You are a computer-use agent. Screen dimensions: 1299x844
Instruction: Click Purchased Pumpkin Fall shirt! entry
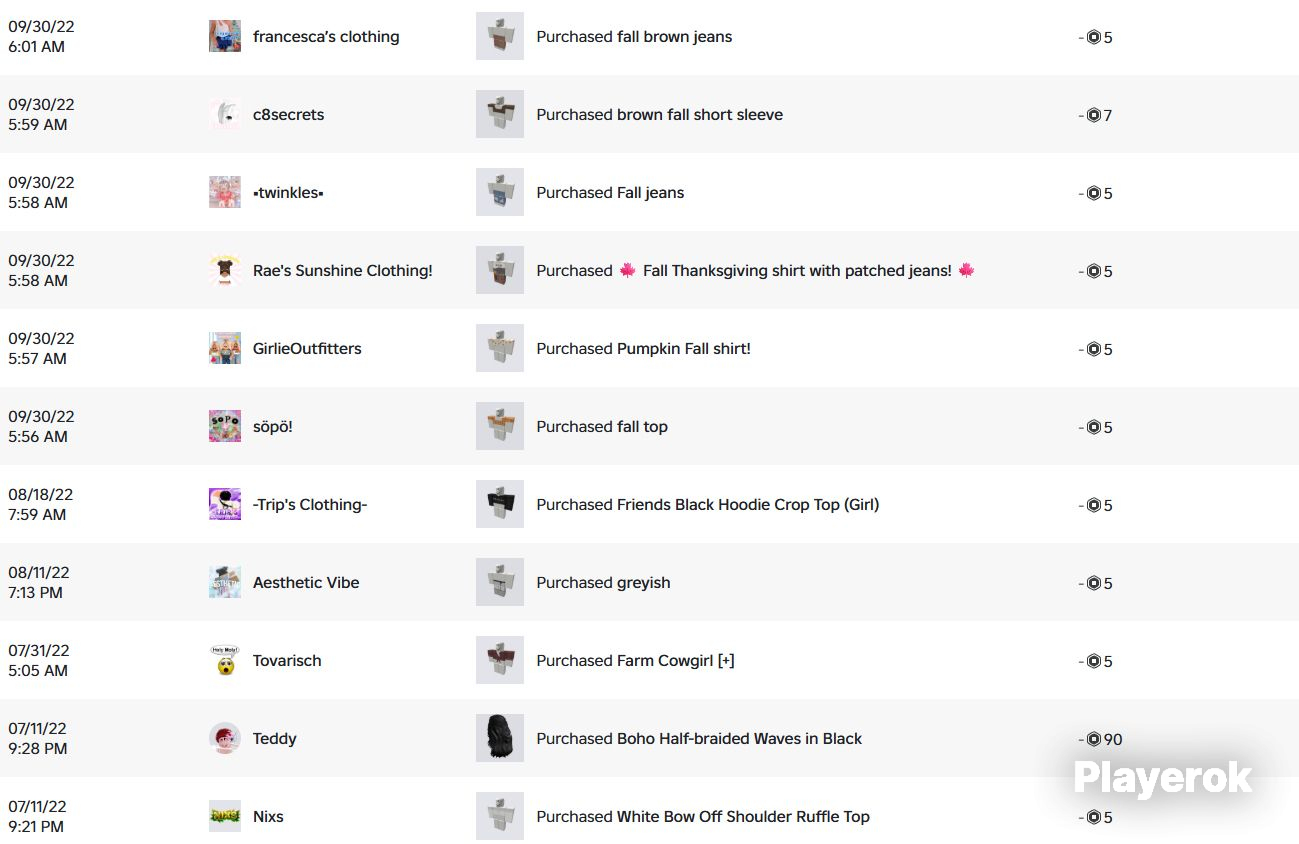(643, 348)
